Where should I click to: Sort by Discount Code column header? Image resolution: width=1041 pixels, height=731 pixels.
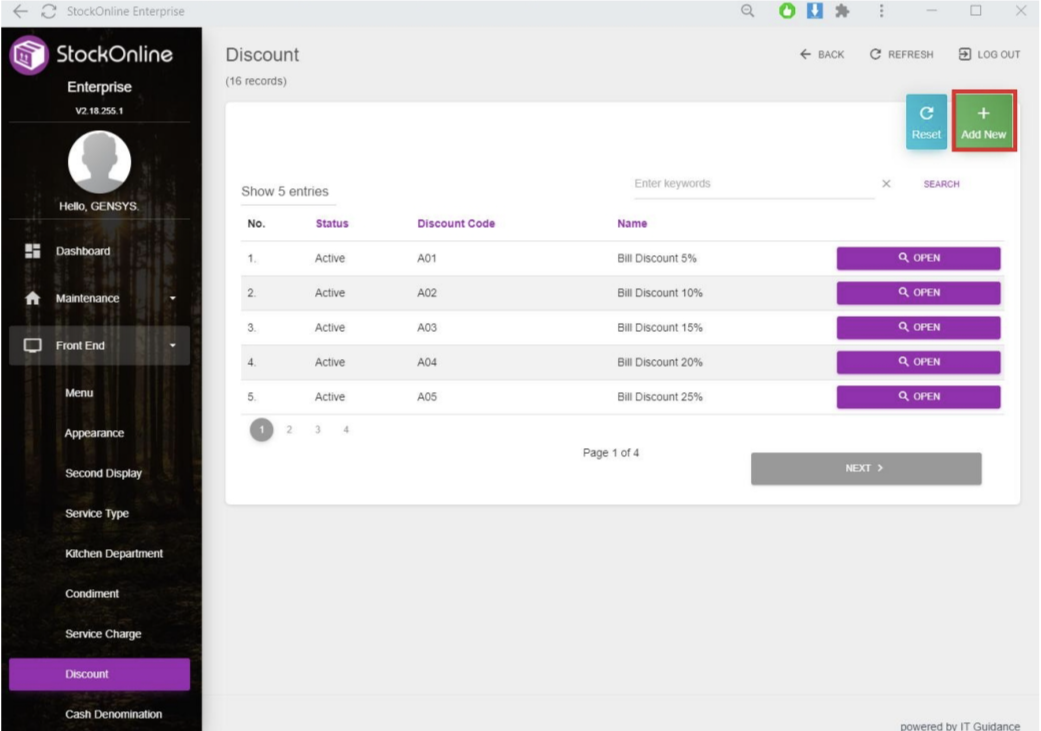point(456,224)
